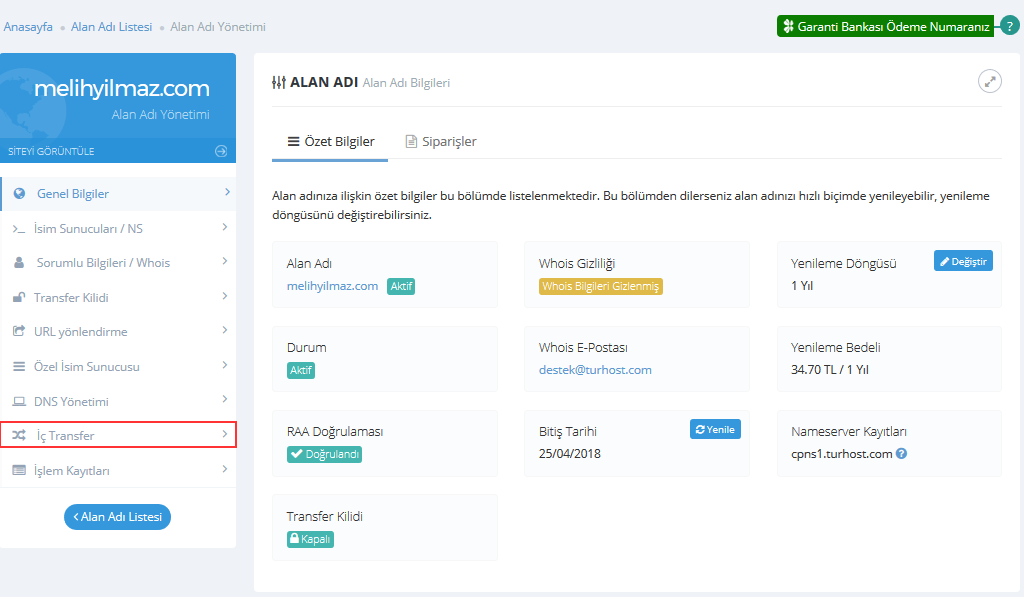This screenshot has height=597, width=1024.
Task: Click the laptop icon for DNS Yönetimi
Action: 19,402
